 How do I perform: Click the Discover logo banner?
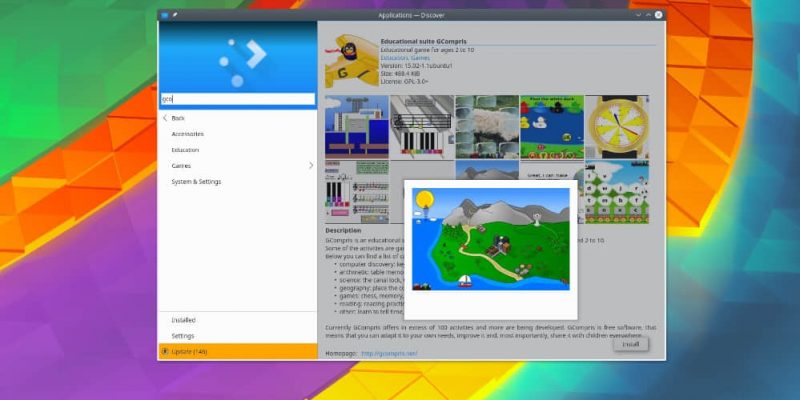click(x=238, y=56)
